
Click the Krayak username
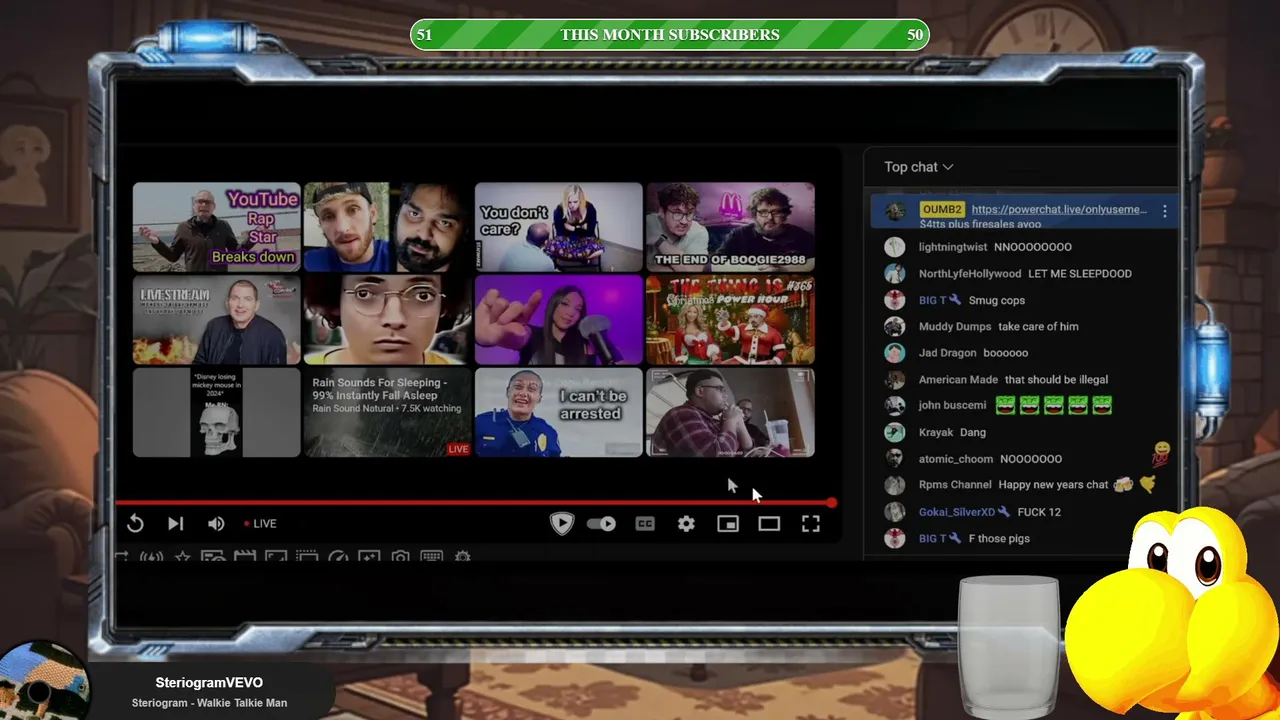tap(936, 433)
